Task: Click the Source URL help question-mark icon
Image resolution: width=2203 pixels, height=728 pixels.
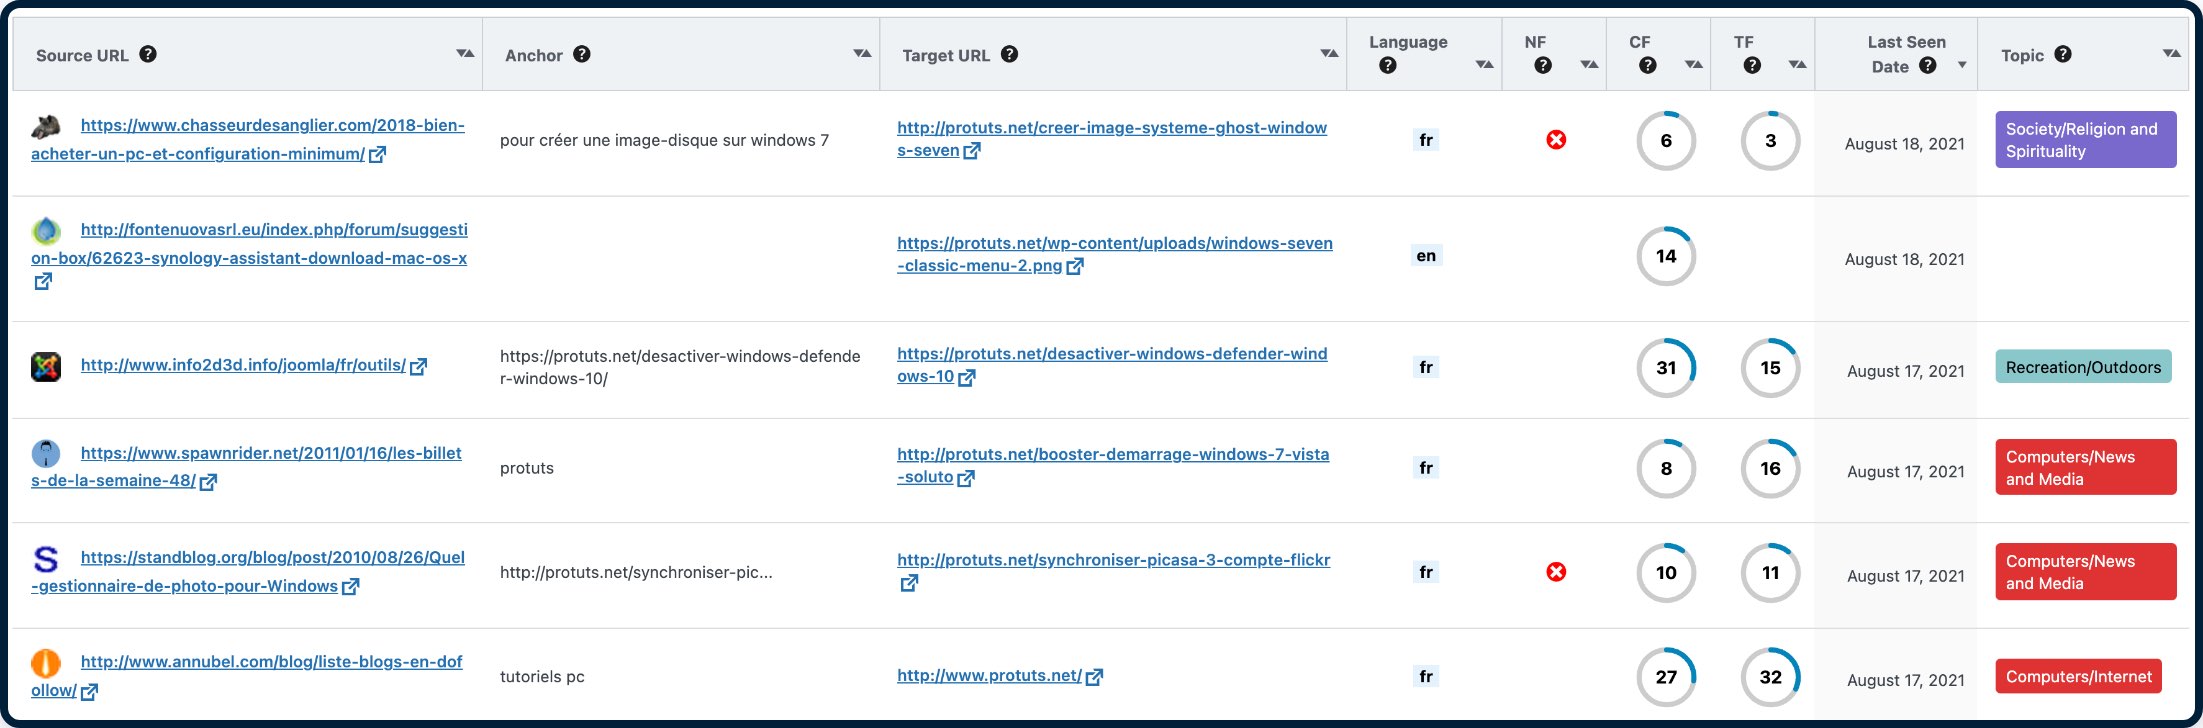Action: coord(148,54)
